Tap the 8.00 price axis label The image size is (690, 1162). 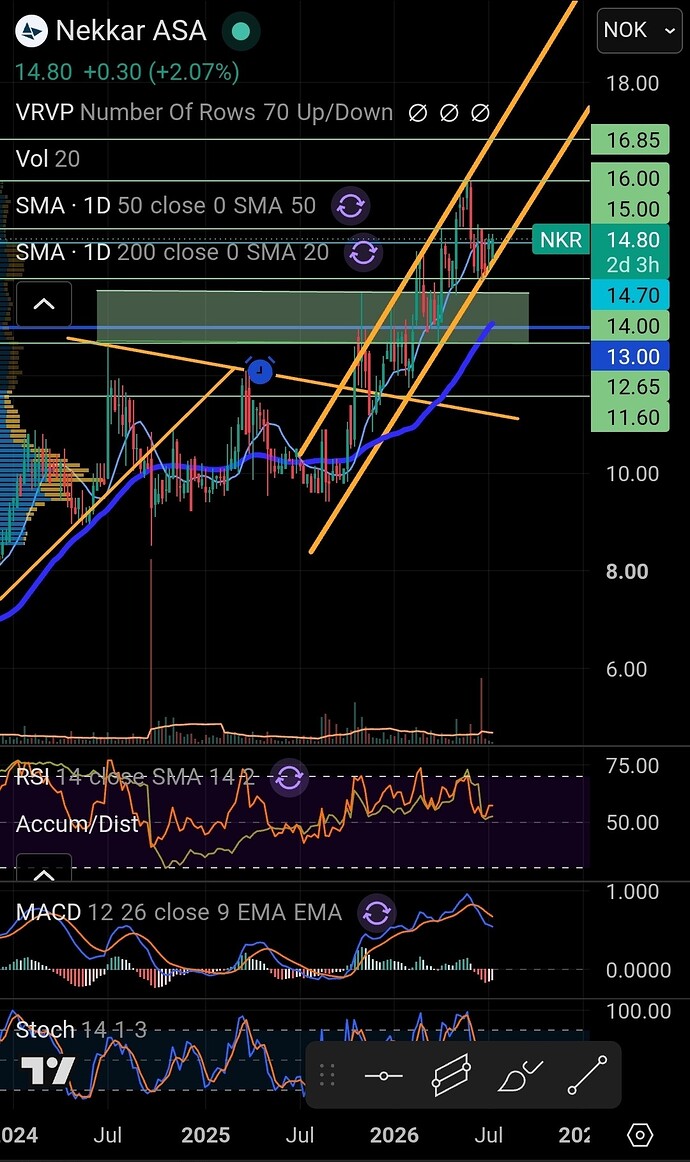click(627, 571)
